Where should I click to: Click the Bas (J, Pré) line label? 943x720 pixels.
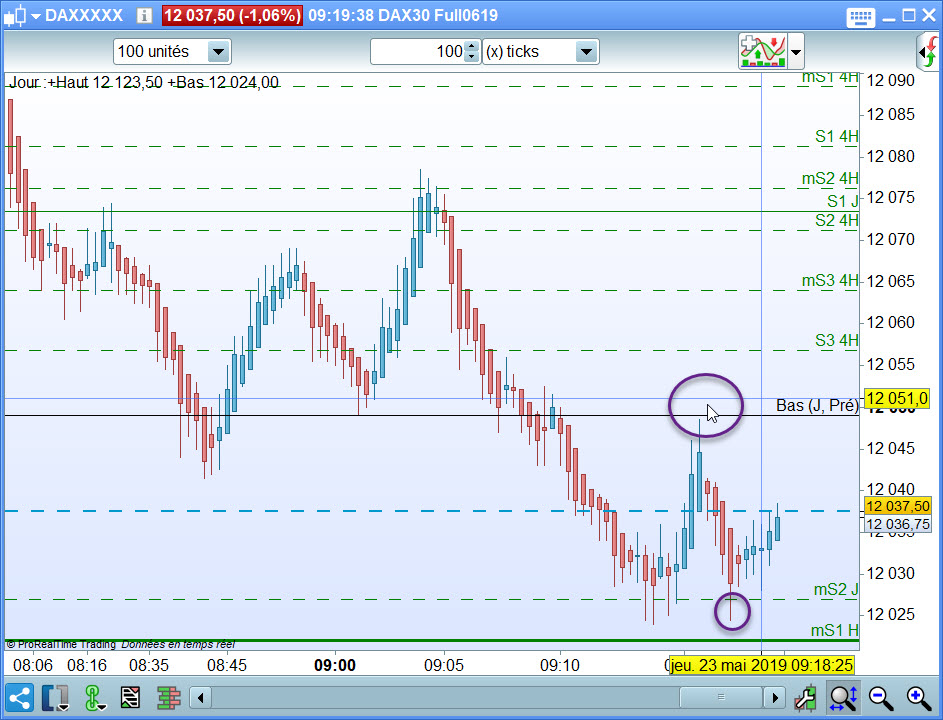click(817, 405)
